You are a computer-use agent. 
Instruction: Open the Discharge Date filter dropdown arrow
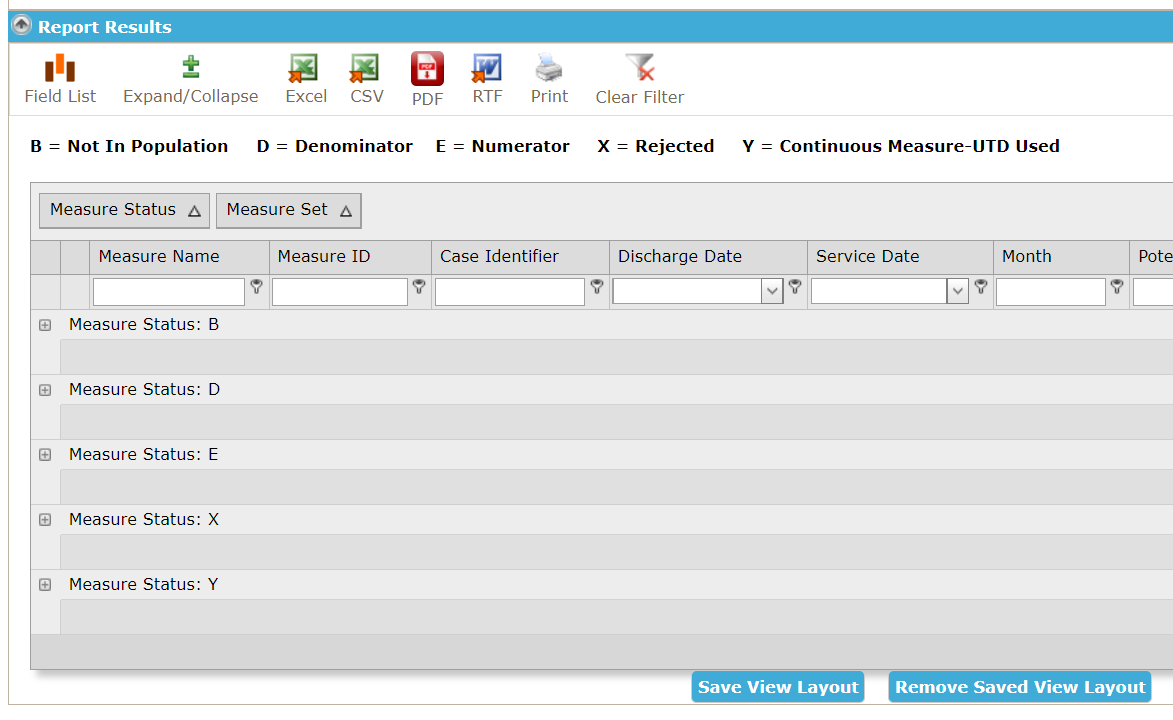point(772,291)
